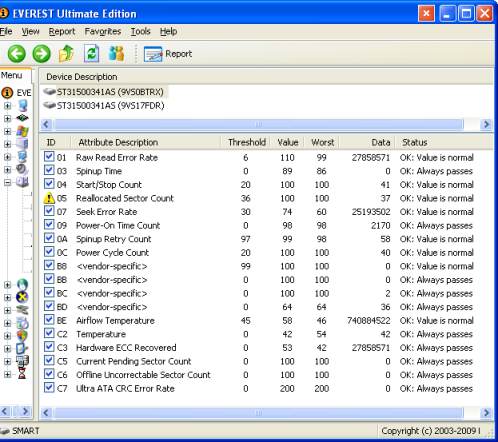
Task: Select the Database icon in the tree
Action: coord(22,361)
